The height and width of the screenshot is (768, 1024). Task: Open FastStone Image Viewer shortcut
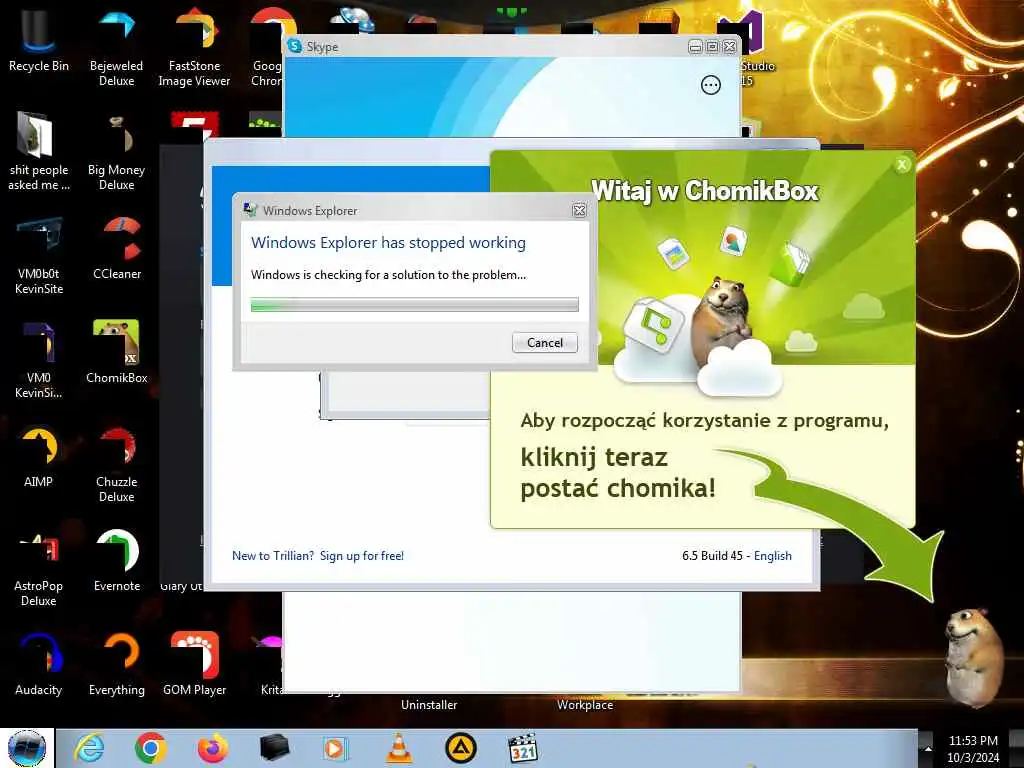[x=194, y=47]
